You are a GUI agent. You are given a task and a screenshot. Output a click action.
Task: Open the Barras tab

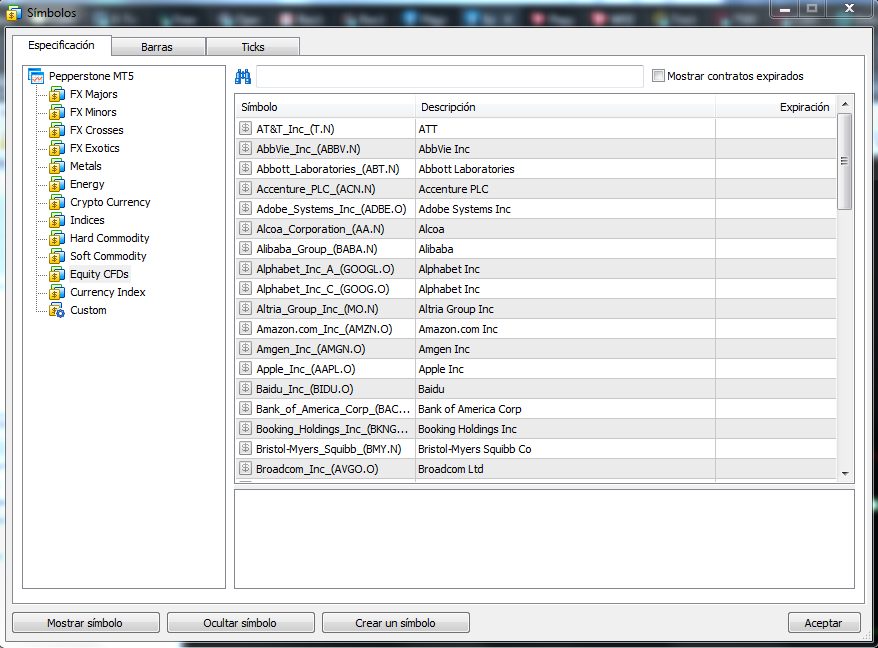tap(157, 47)
